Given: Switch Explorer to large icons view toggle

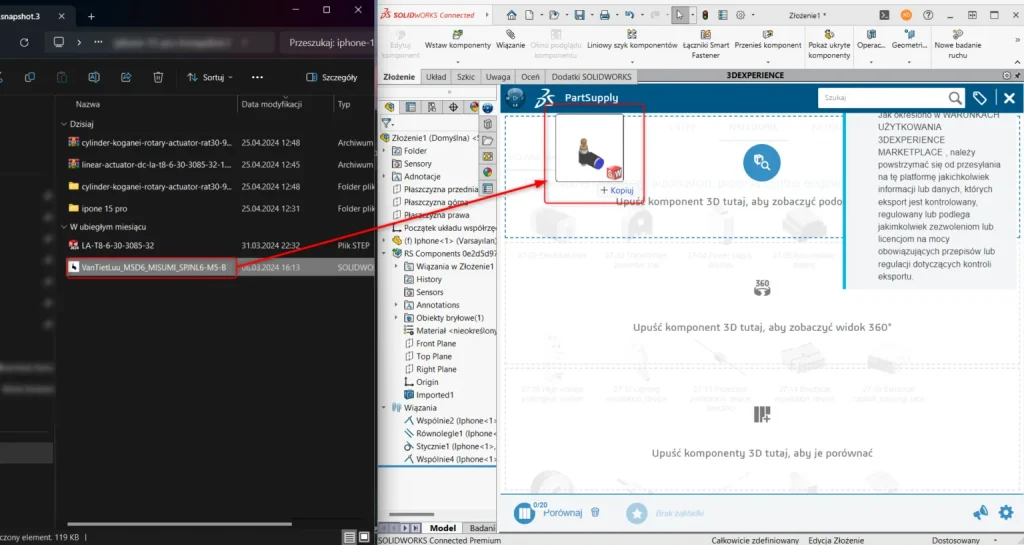Looking at the screenshot, I should pos(364,537).
